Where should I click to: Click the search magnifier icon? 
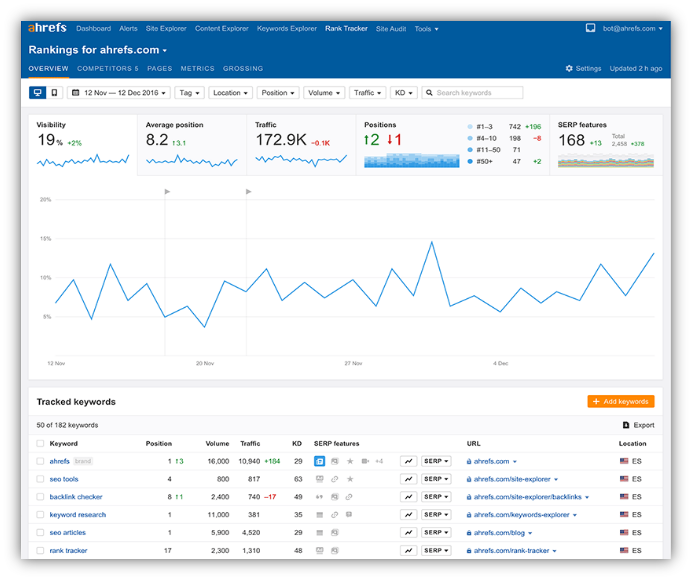(x=429, y=93)
